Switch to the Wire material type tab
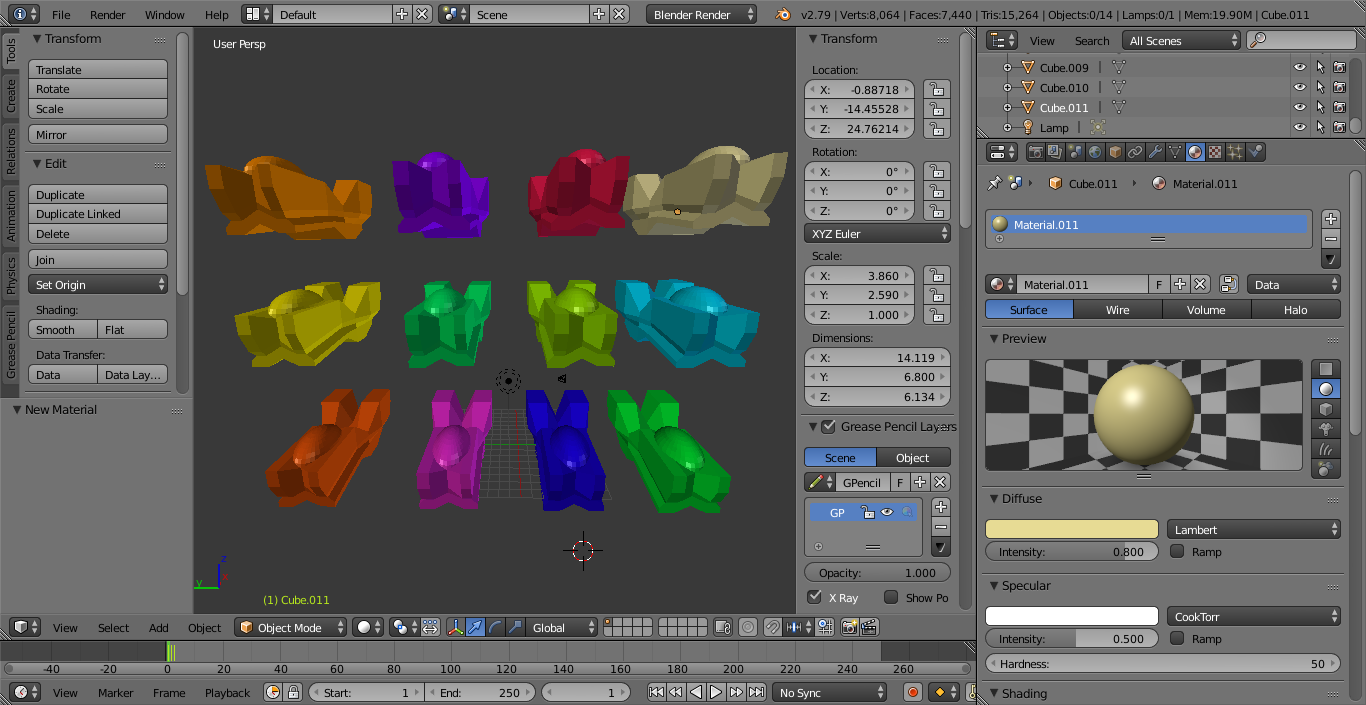The width and height of the screenshot is (1366, 705). coord(1117,310)
